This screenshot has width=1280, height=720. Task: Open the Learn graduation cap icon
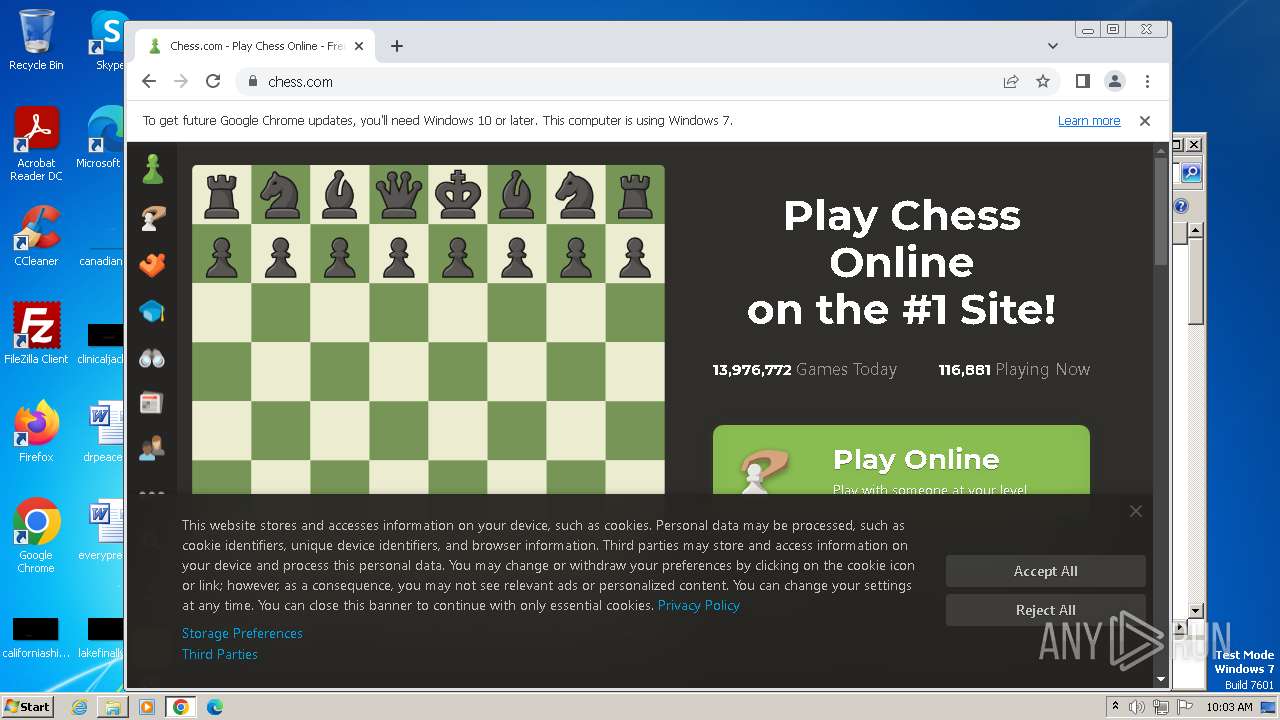coord(152,312)
